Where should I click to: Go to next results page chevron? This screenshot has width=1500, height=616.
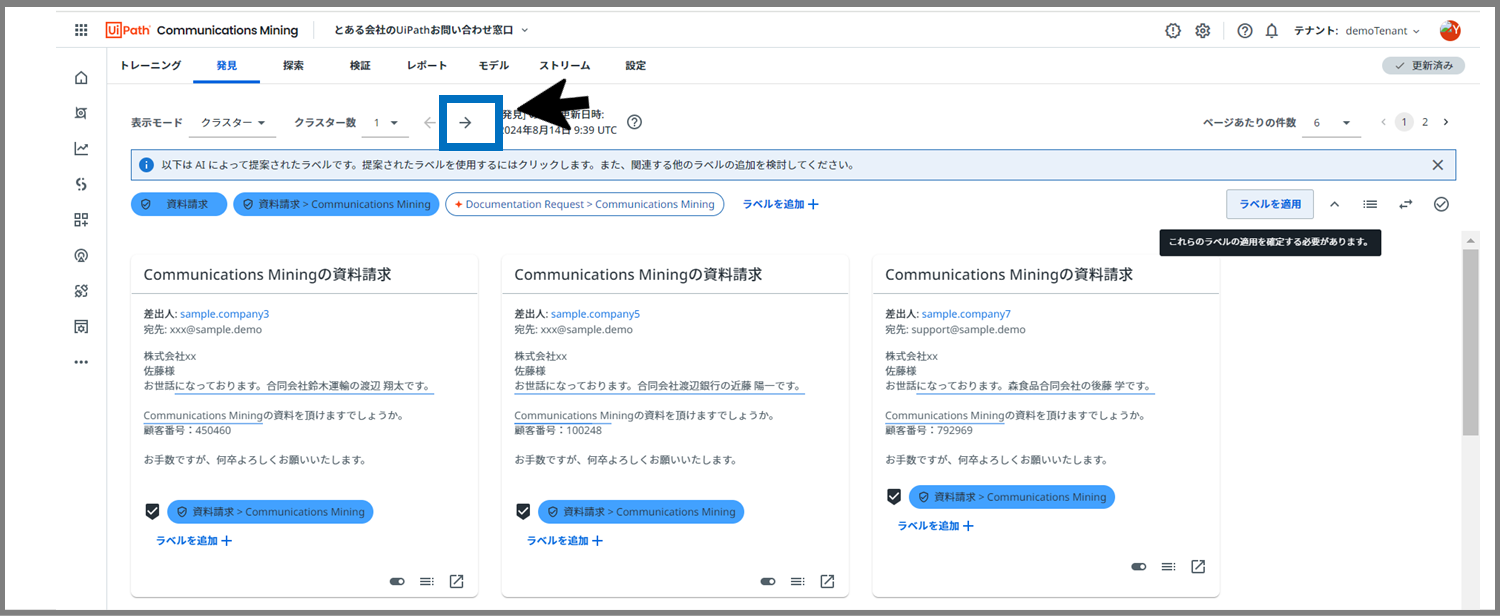point(1446,122)
